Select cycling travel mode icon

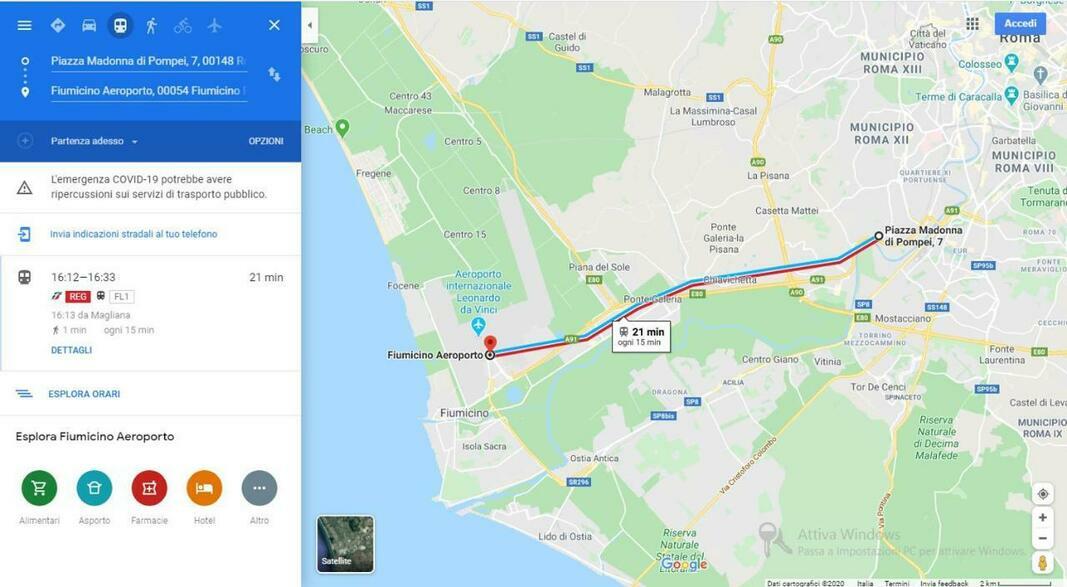coord(182,25)
